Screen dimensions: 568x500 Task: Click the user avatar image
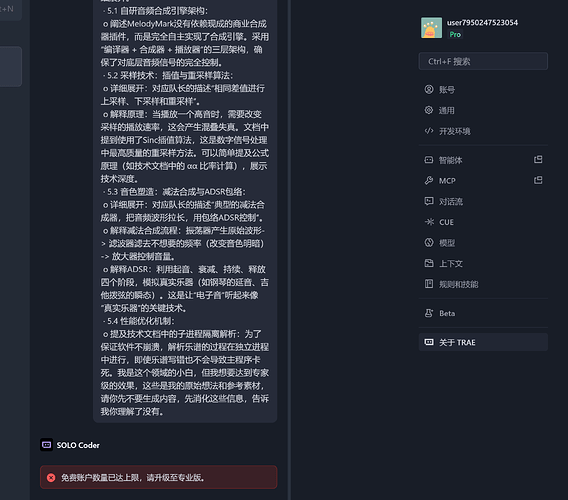(x=431, y=28)
